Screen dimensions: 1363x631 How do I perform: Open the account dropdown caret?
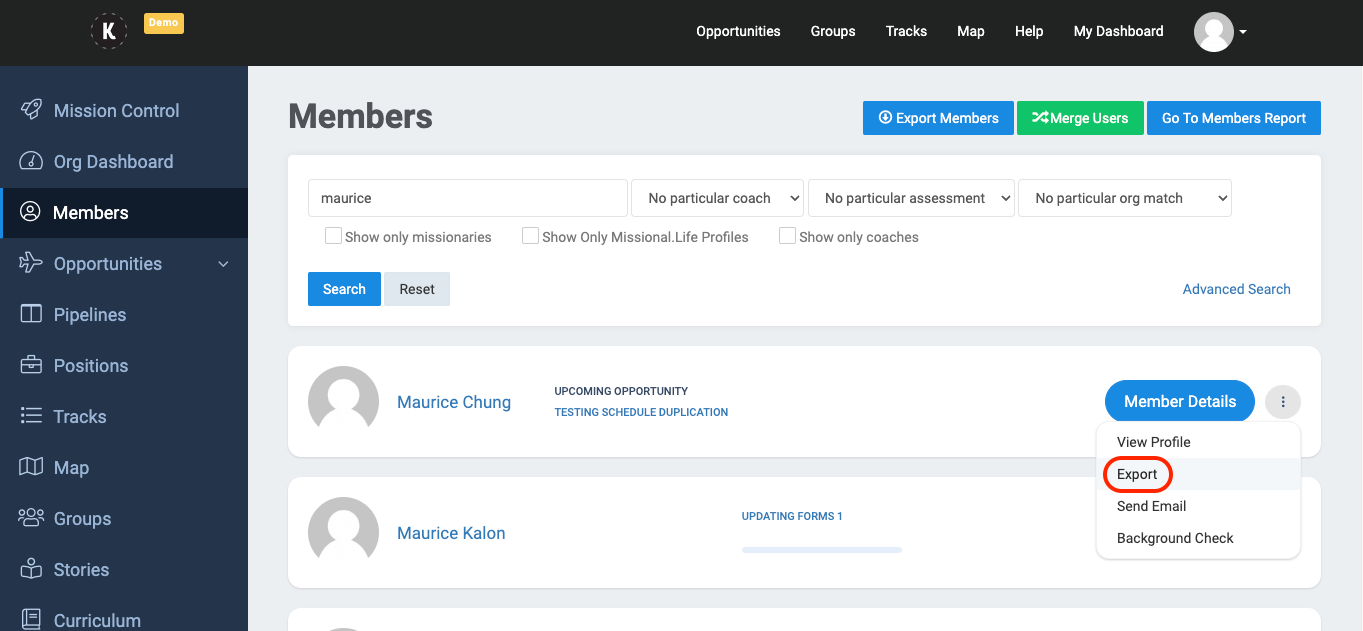(x=1243, y=32)
